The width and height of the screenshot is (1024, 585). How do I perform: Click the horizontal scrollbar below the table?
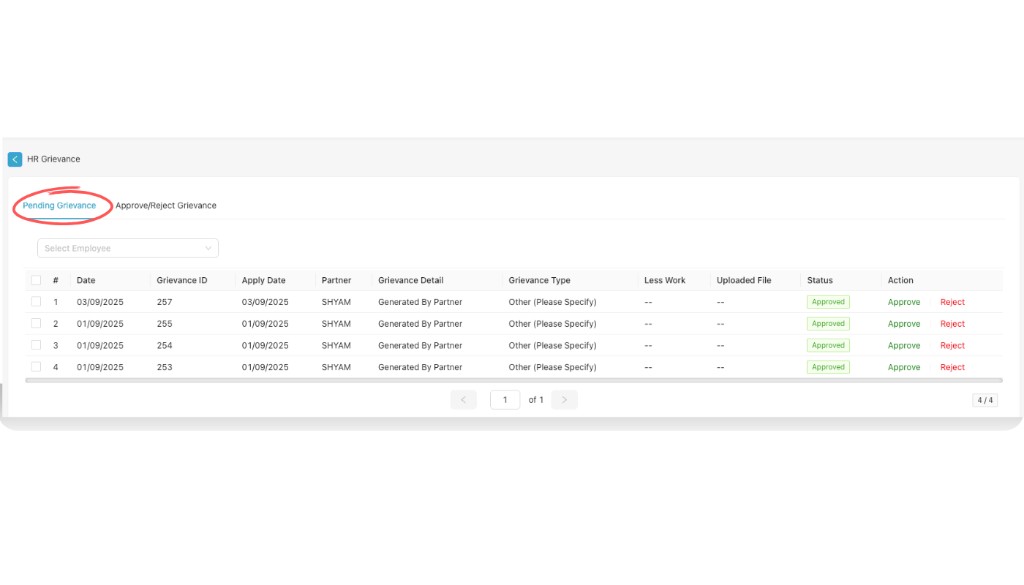400,381
